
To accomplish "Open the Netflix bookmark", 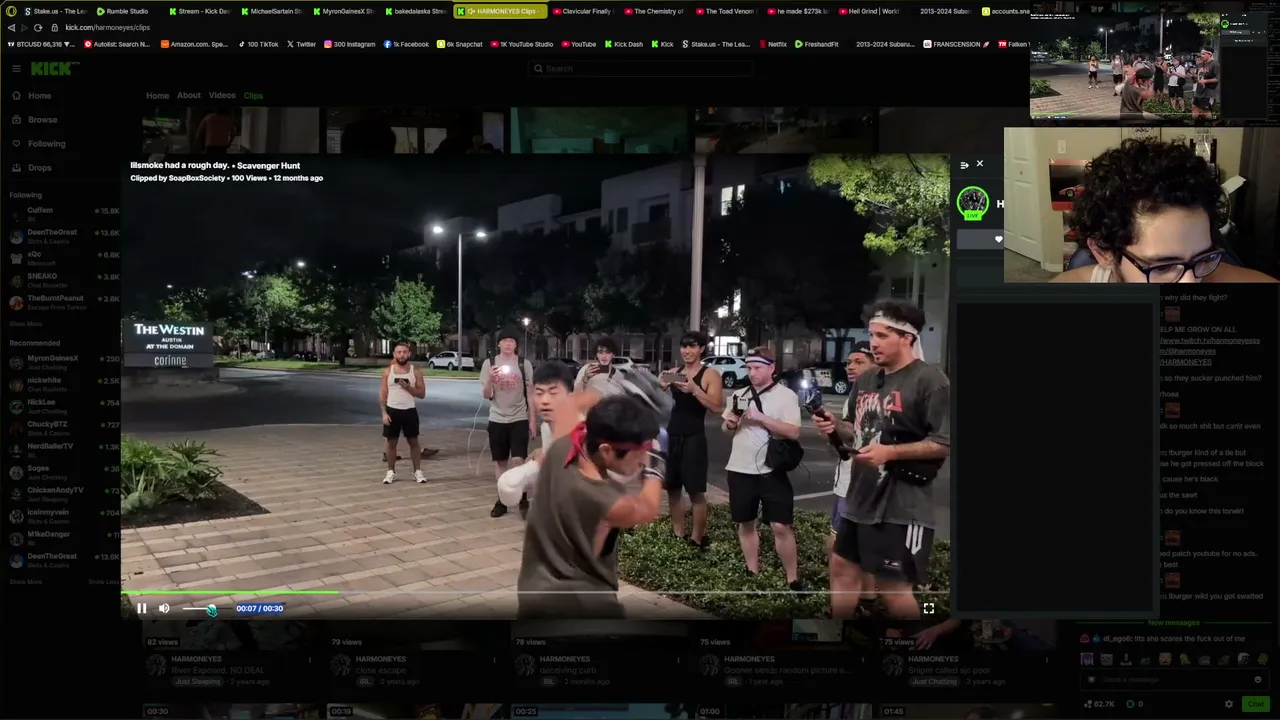I will tap(772, 44).
